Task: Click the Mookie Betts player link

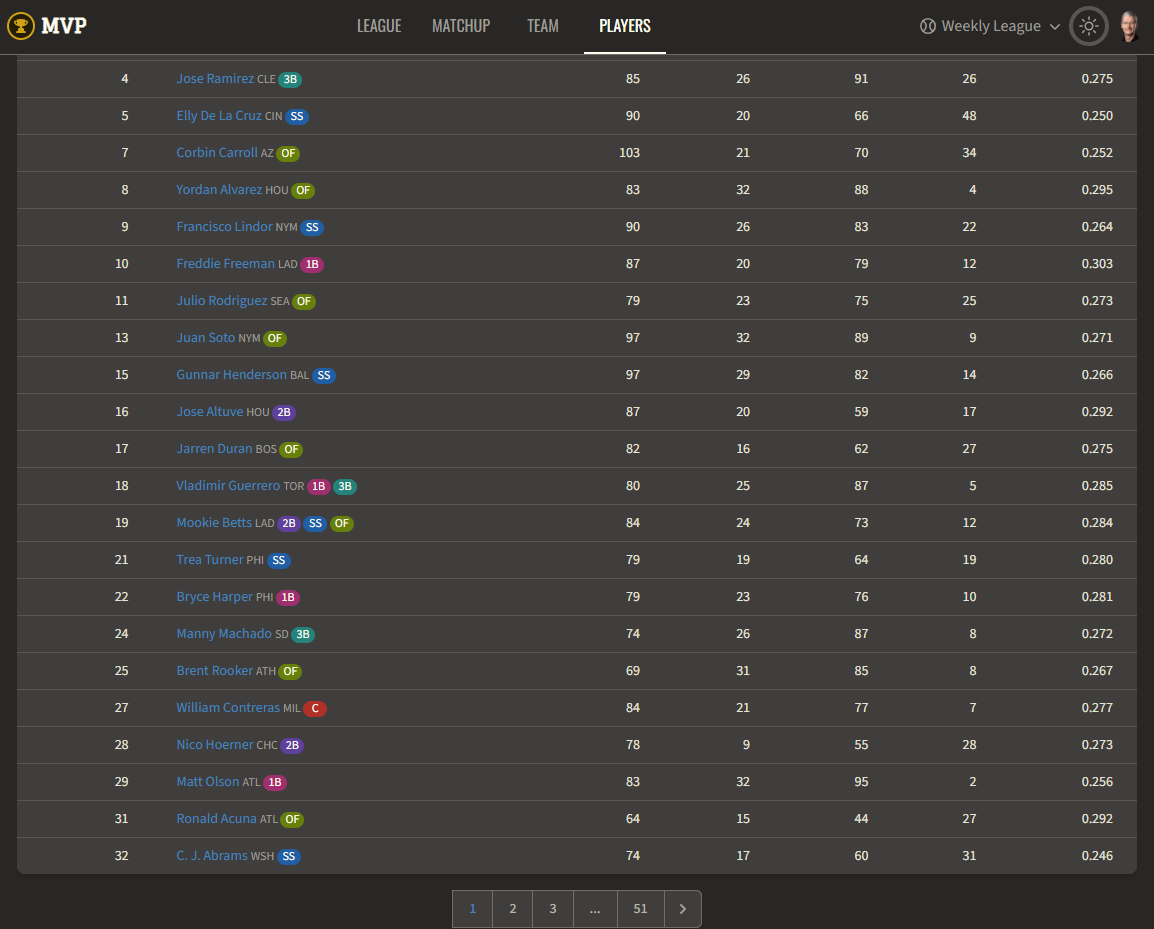Action: 214,523
